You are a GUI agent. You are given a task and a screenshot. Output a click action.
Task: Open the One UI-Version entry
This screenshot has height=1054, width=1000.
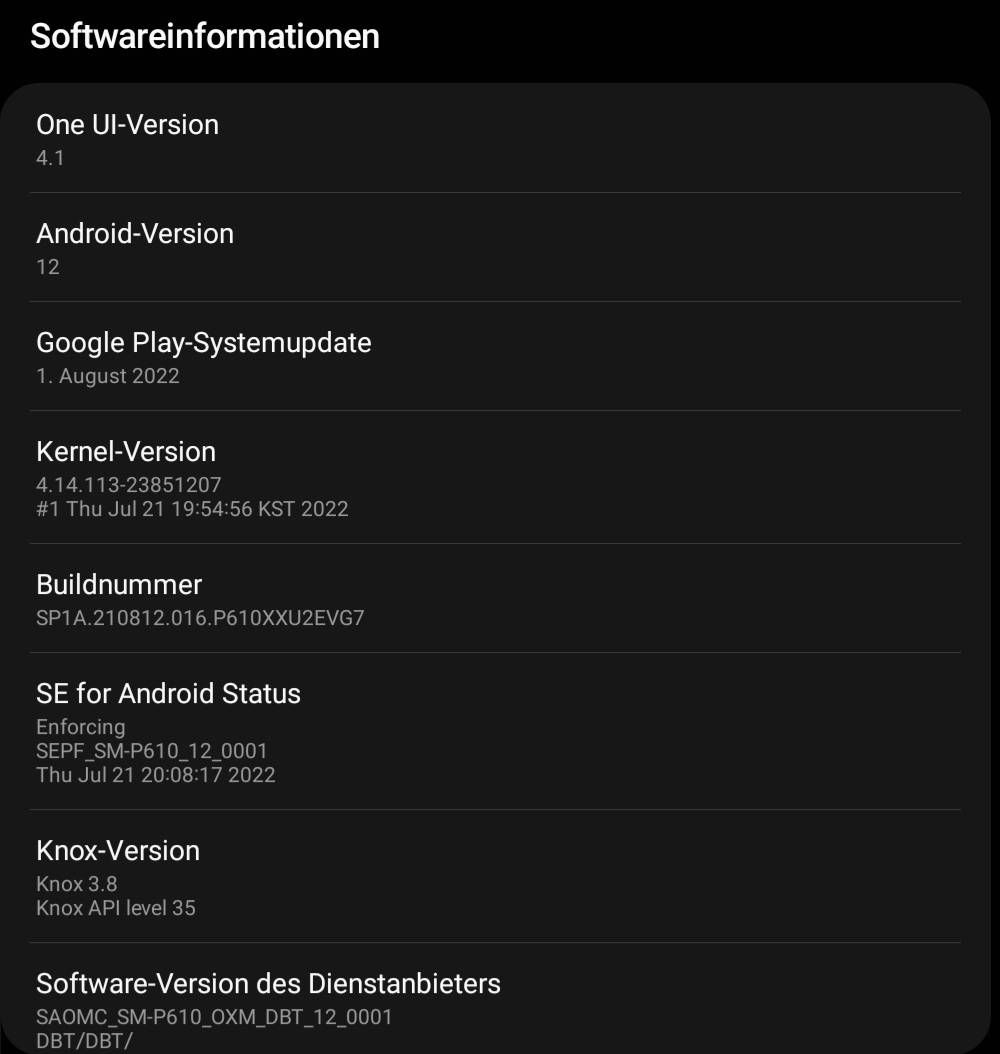(127, 124)
